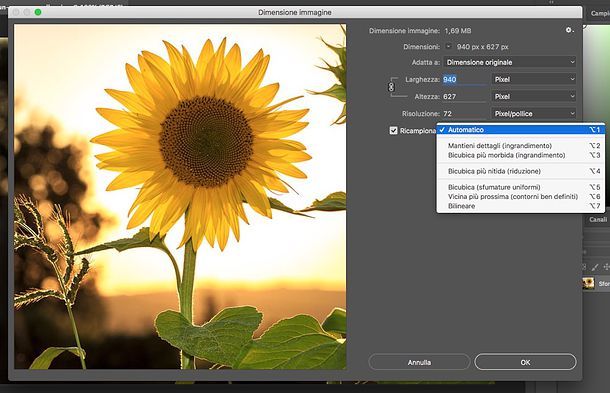Select the Automatico resampling option
Image resolution: width=610 pixels, height=393 pixels.
[x=521, y=130]
